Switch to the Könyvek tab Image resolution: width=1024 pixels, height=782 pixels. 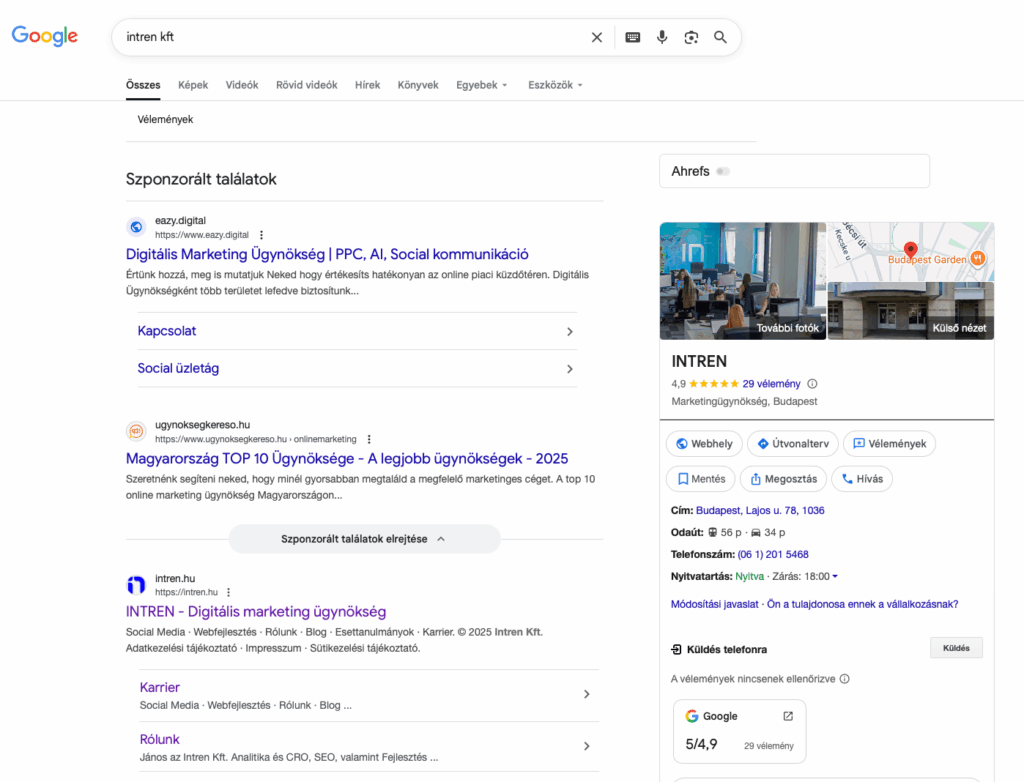[418, 85]
